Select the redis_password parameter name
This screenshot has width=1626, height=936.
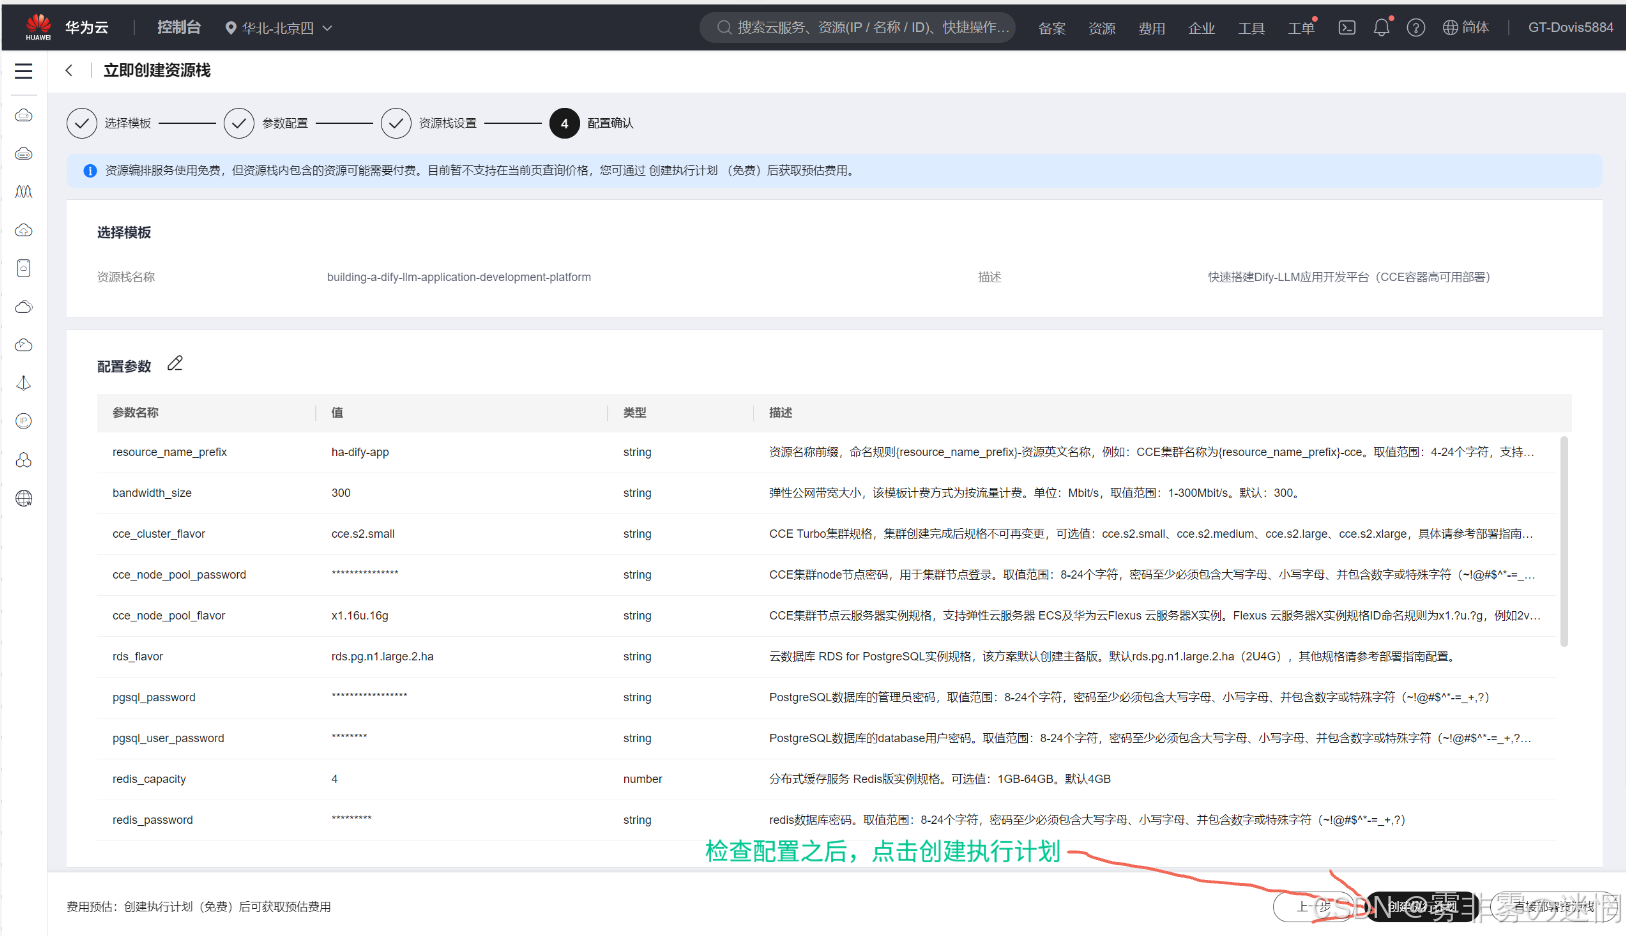[153, 821]
